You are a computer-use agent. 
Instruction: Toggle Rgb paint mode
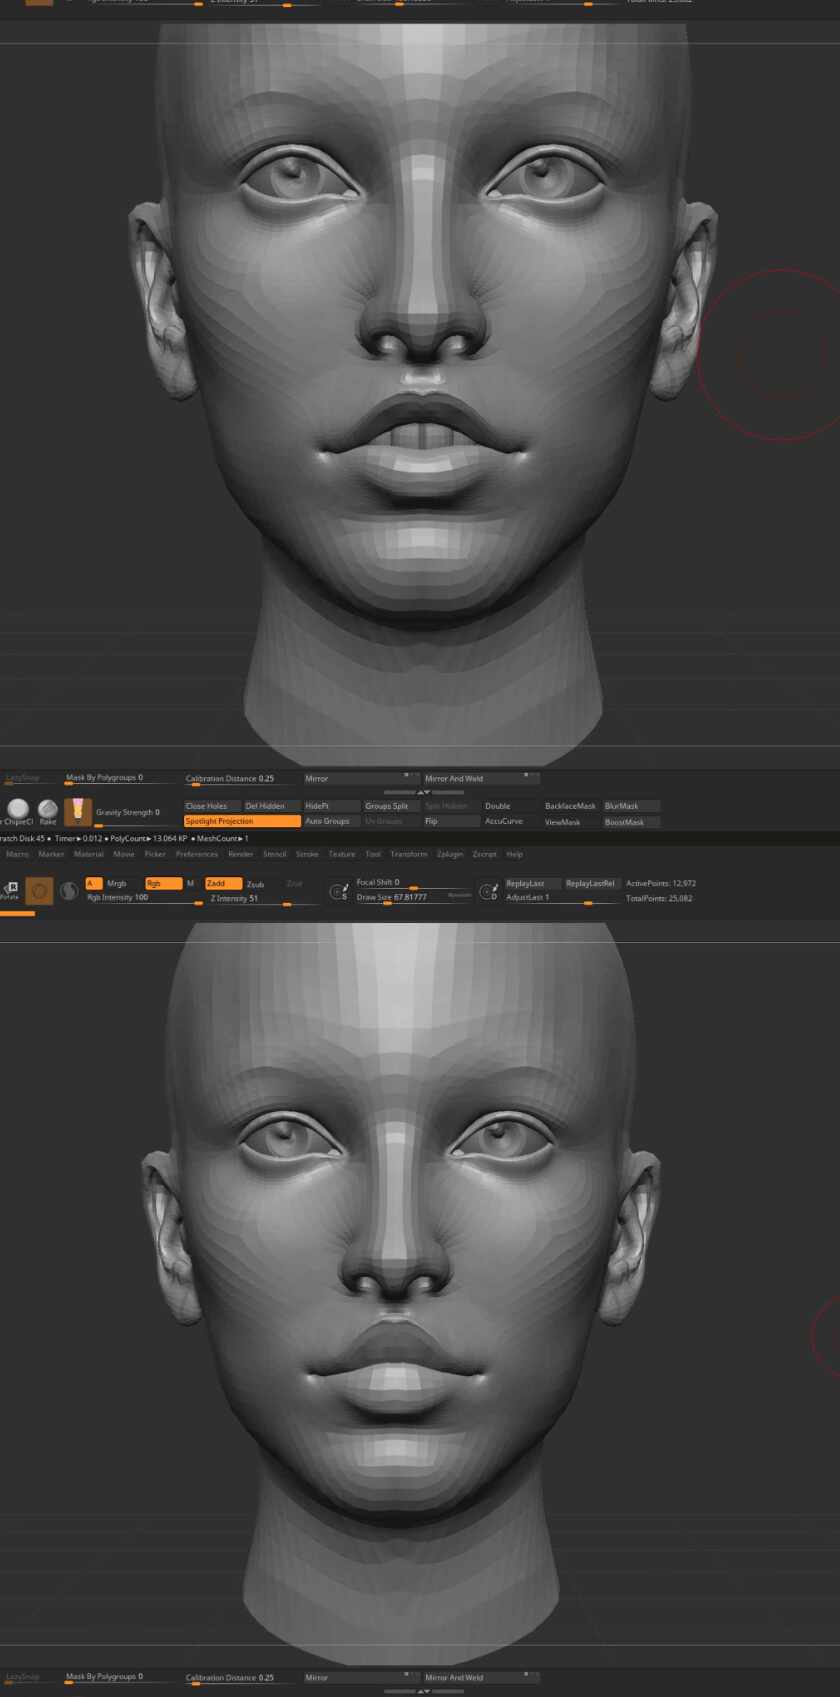(163, 883)
